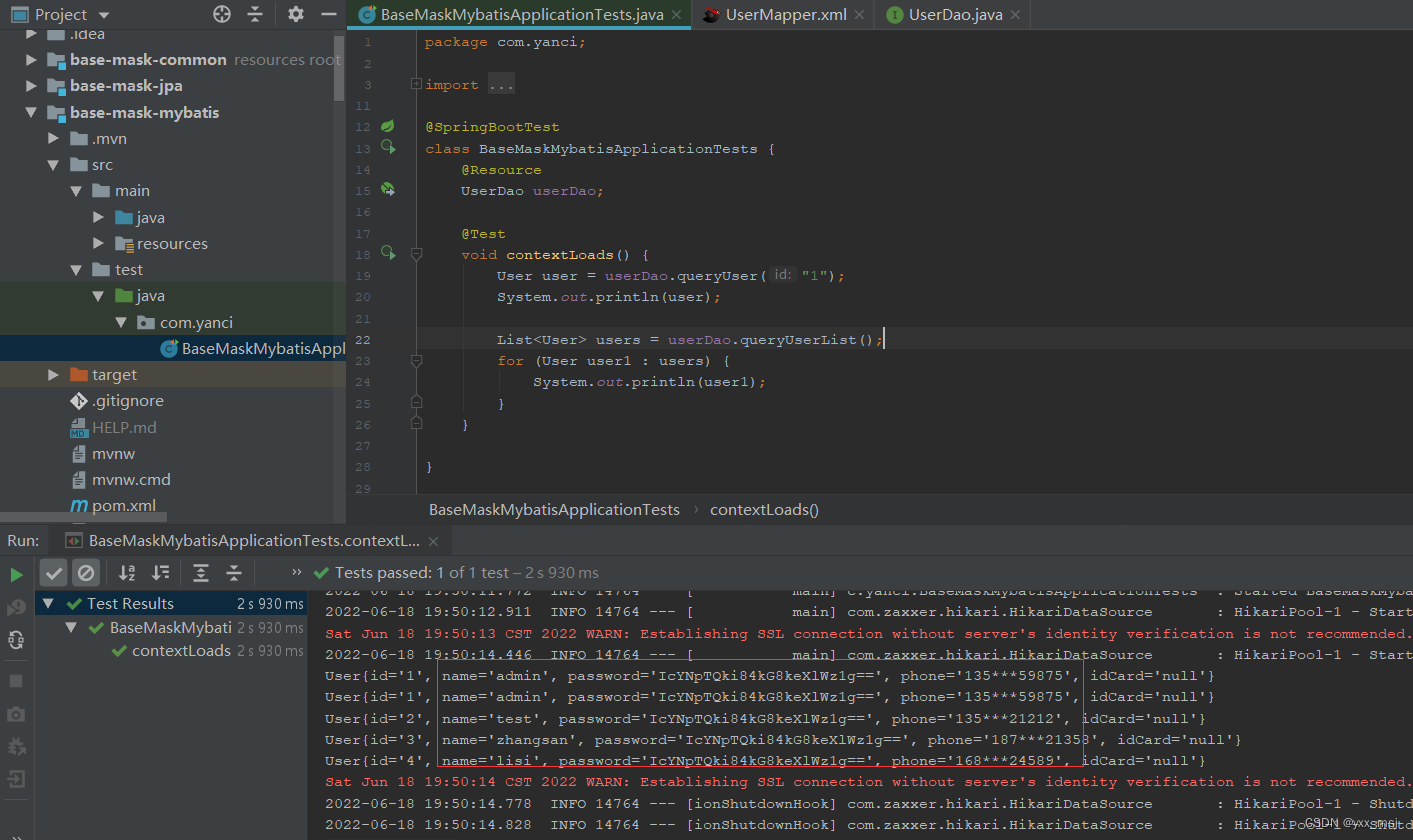The height and width of the screenshot is (840, 1413).
Task: Select mvnw.cmd in project tree
Action: click(x=120, y=480)
